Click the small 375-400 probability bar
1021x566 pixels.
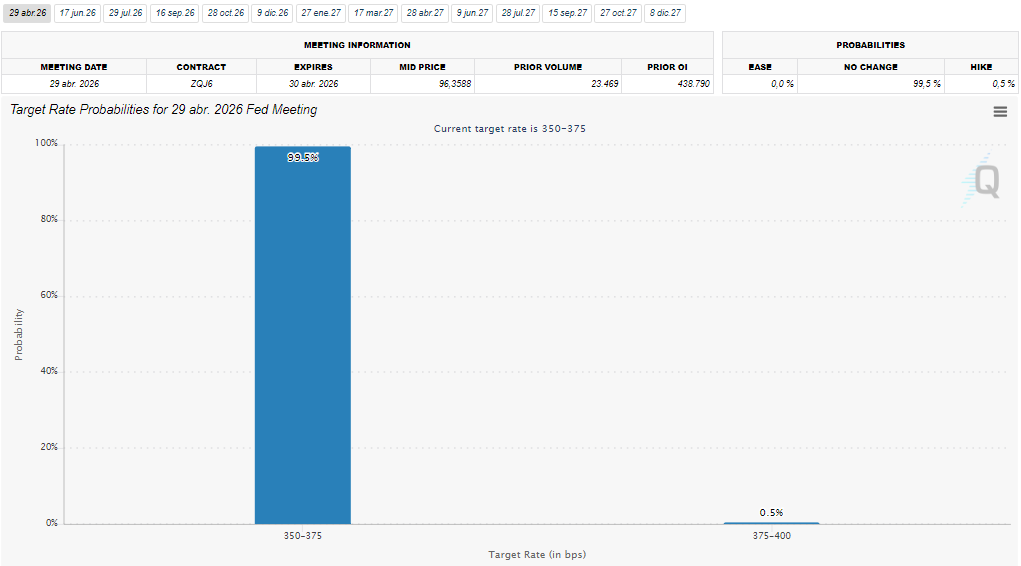pyautogui.click(x=771, y=522)
